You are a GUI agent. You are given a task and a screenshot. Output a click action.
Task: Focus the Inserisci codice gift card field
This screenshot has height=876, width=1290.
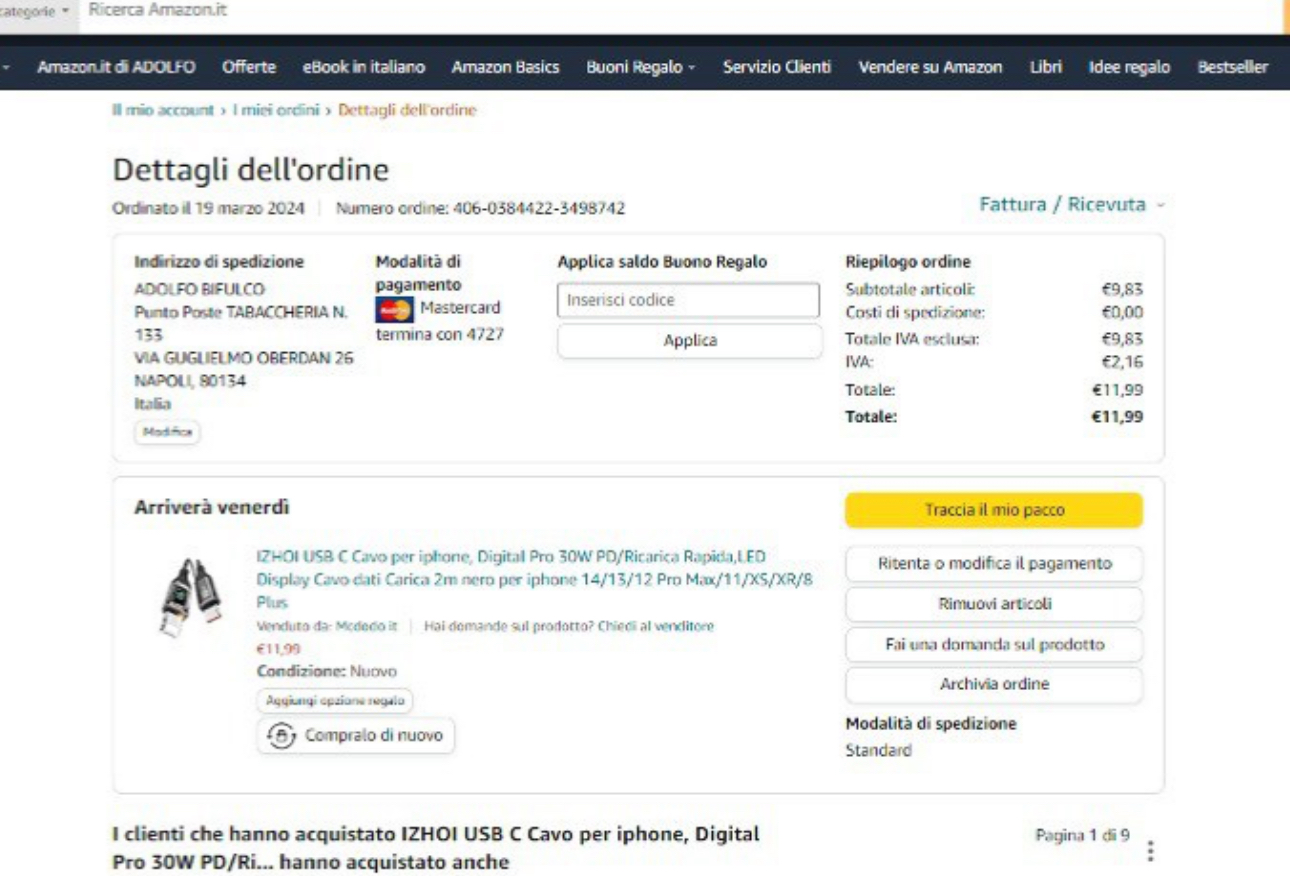(688, 300)
